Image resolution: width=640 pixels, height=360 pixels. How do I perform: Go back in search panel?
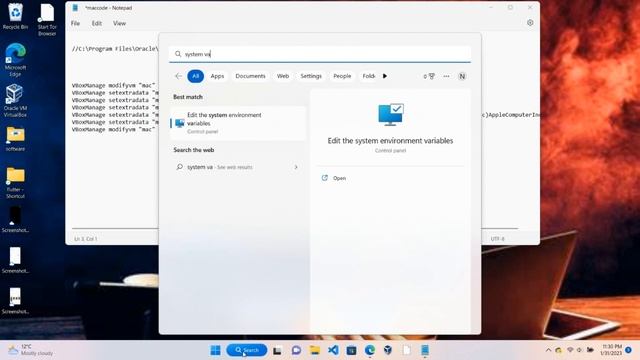[x=178, y=76]
